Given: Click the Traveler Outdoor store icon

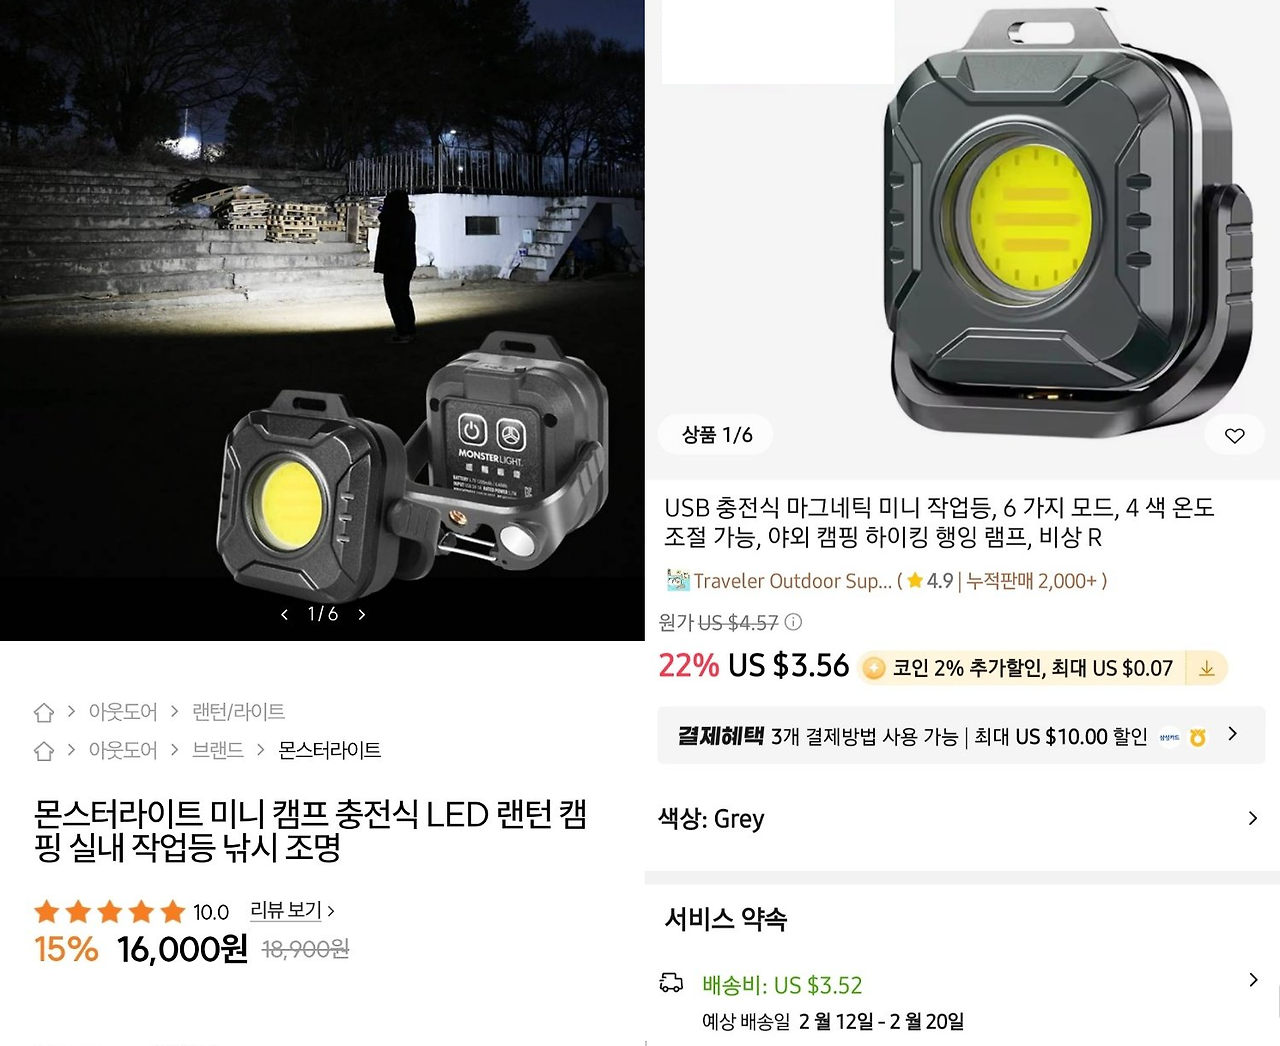Looking at the screenshot, I should pos(678,580).
